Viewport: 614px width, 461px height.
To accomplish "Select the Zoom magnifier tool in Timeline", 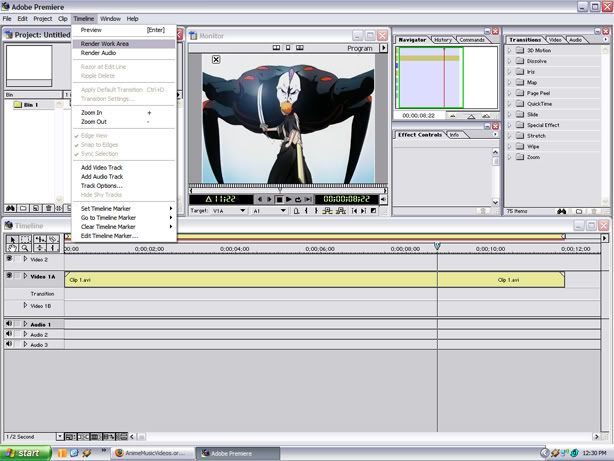I will [25, 248].
